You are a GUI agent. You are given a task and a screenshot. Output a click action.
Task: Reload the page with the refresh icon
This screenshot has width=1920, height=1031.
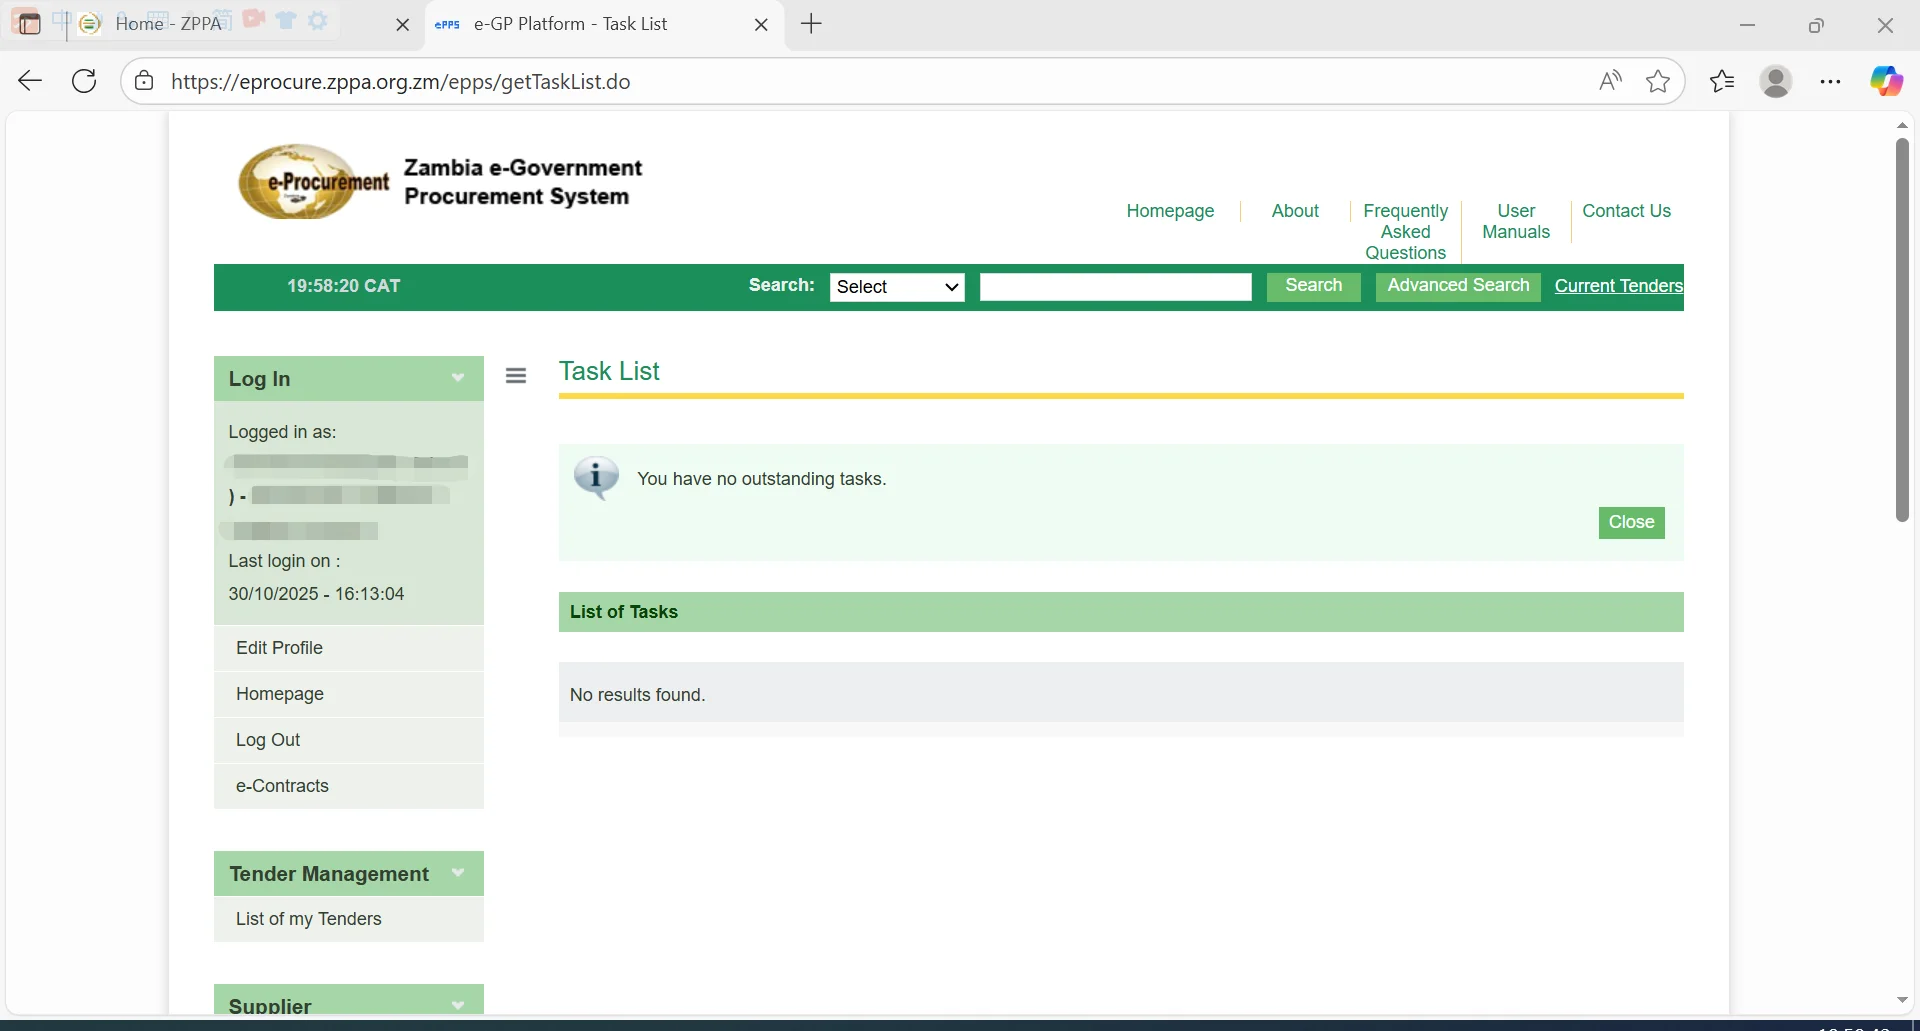tap(84, 81)
